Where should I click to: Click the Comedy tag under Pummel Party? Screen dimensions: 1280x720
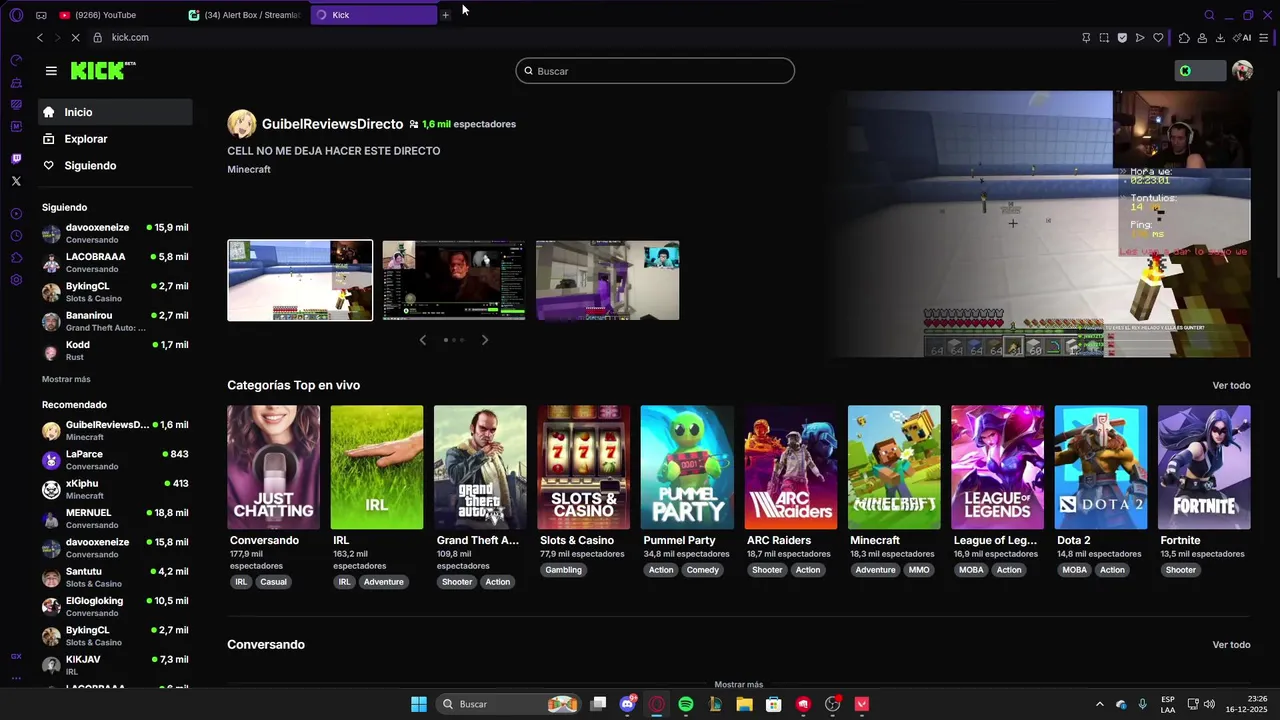coord(703,570)
